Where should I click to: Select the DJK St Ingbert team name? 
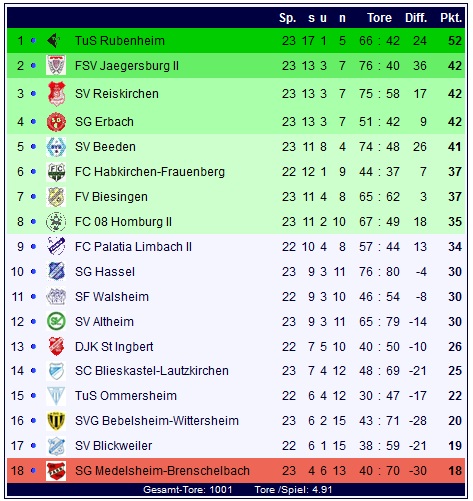pos(114,347)
